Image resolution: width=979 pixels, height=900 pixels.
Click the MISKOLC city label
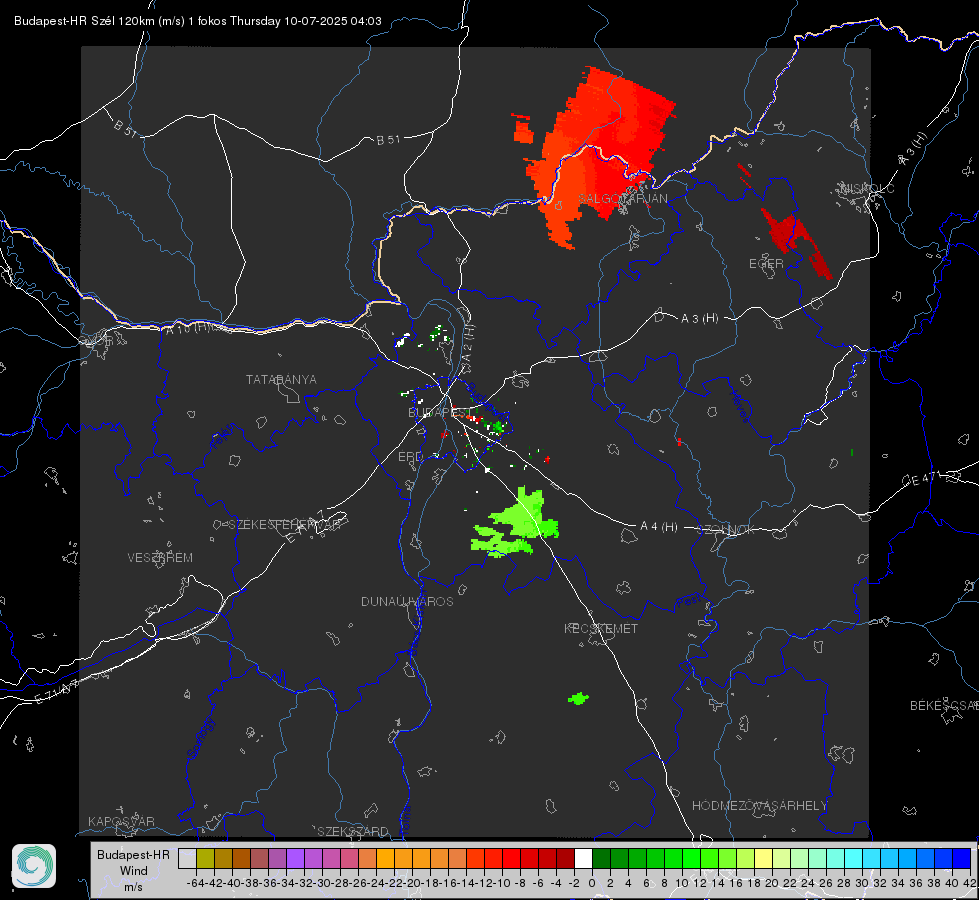(867, 188)
